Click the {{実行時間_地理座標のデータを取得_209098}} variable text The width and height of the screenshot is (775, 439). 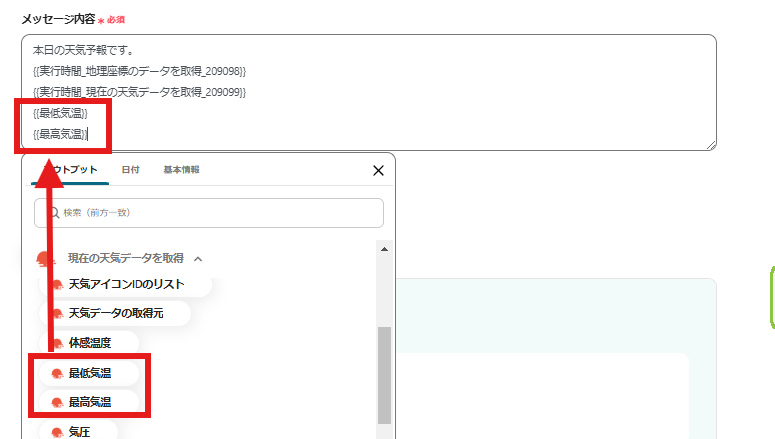click(x=139, y=71)
